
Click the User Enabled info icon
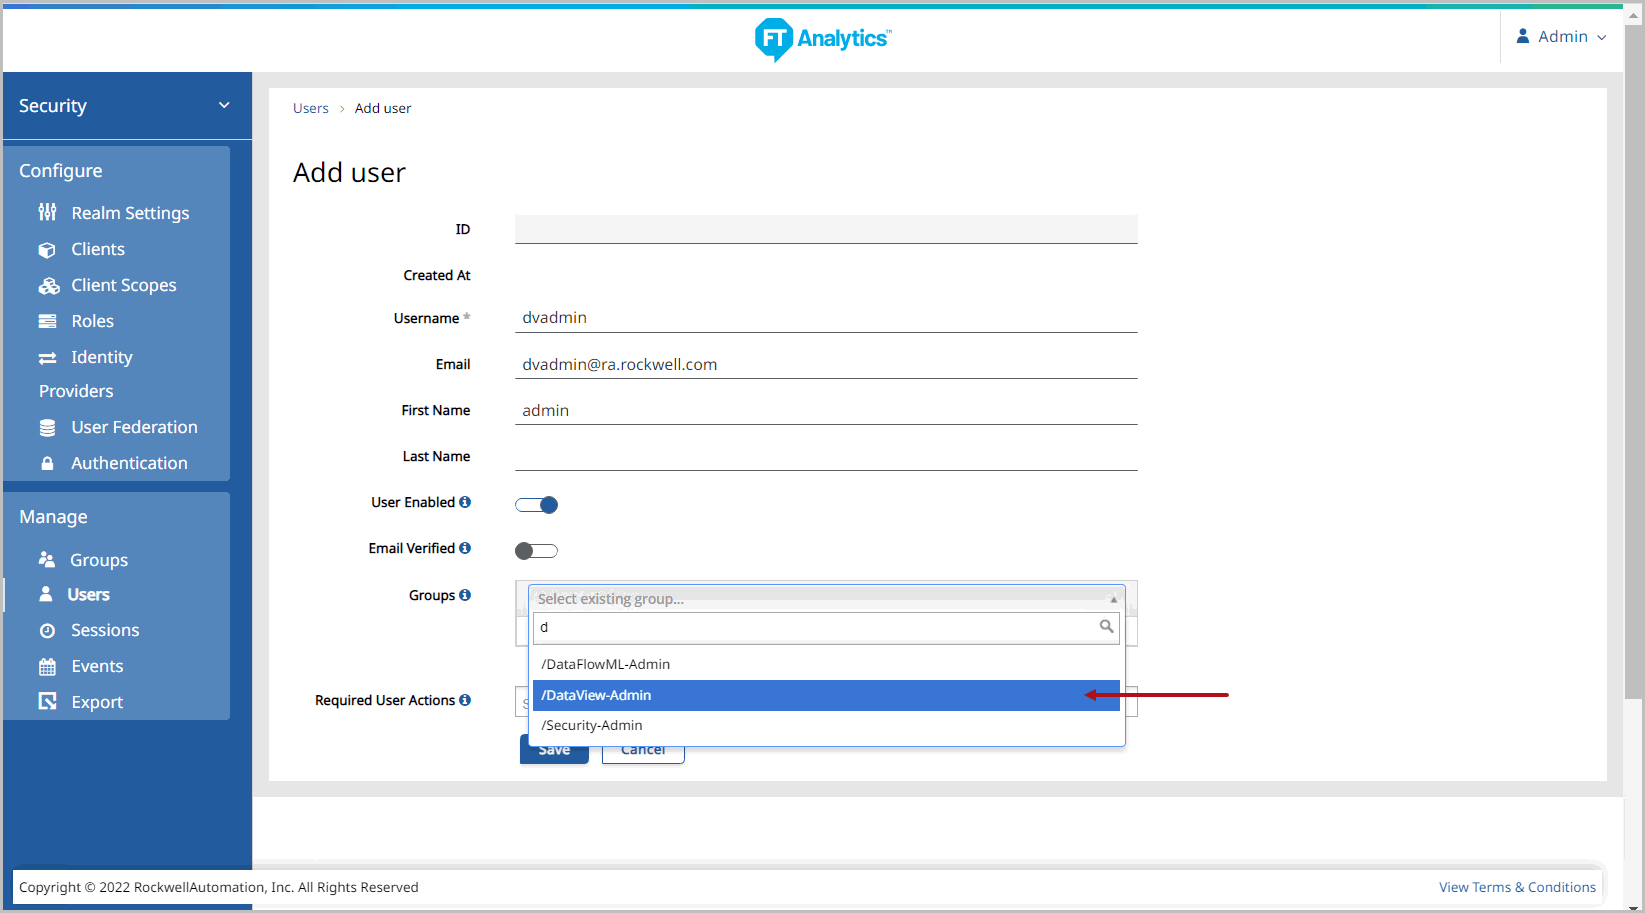coord(465,502)
